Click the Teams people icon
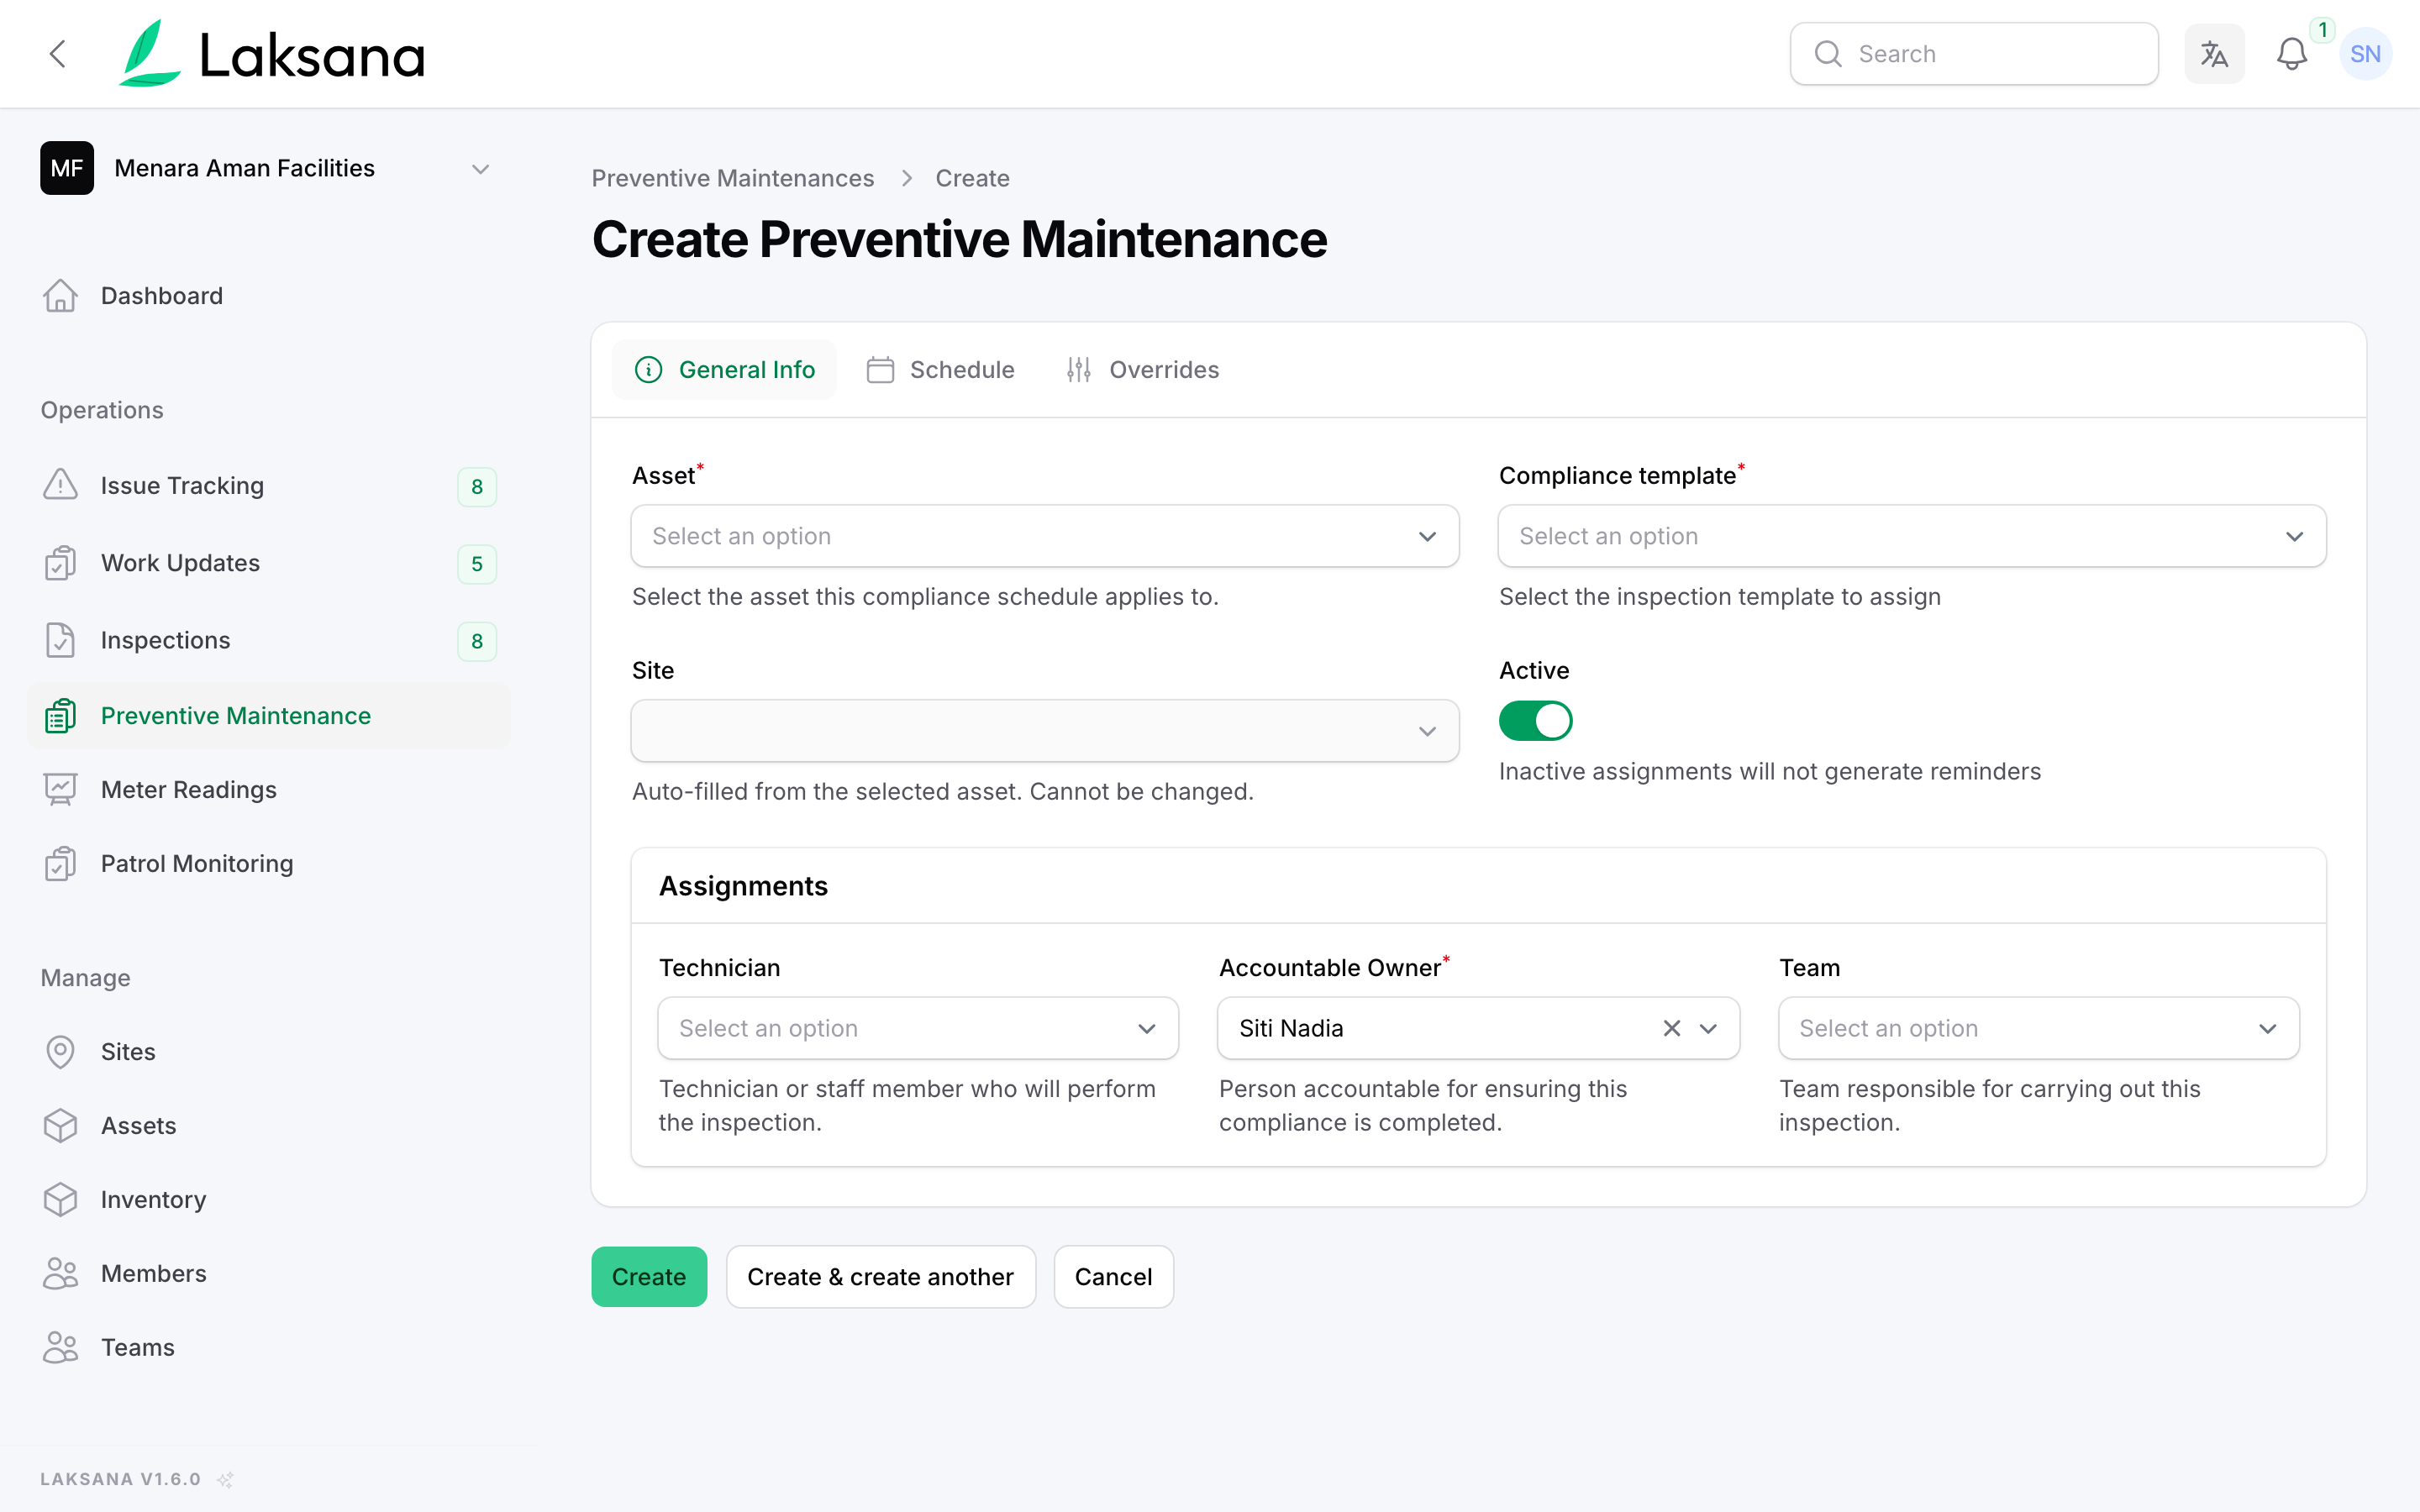The image size is (2420, 1512). pos(60,1348)
